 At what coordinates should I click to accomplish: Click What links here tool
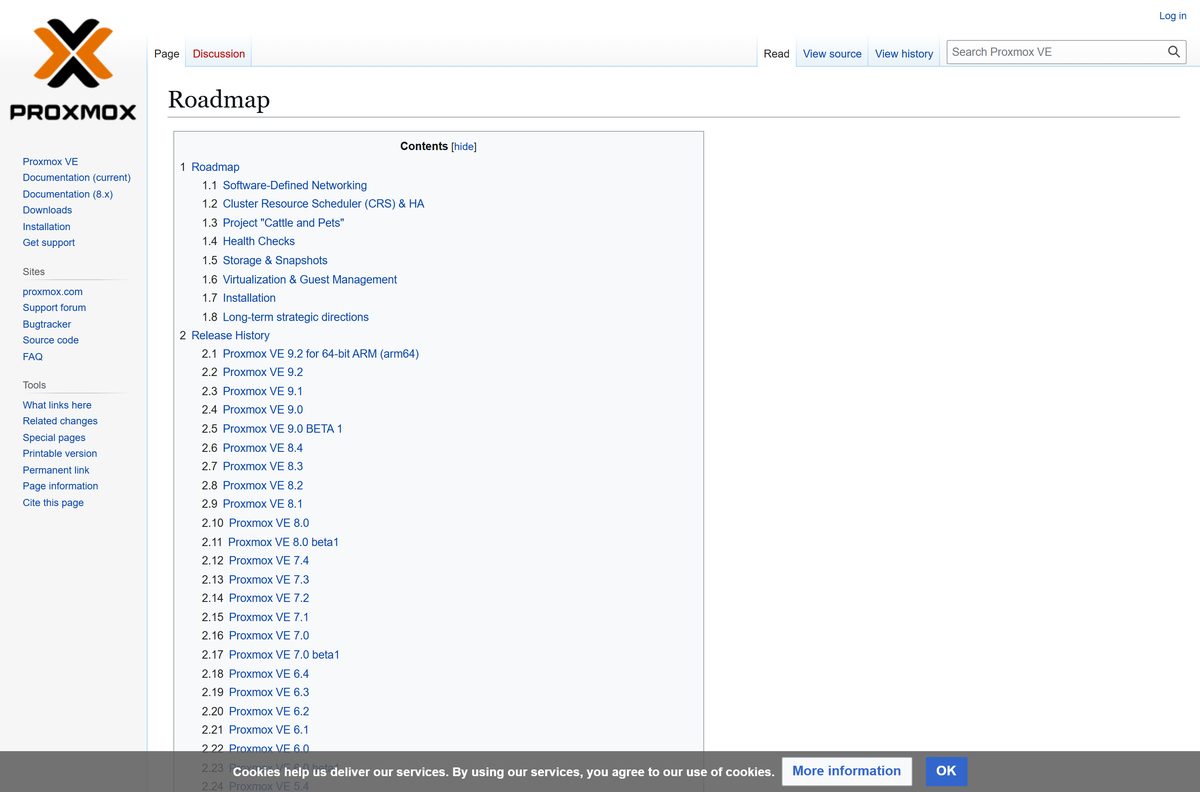click(57, 405)
